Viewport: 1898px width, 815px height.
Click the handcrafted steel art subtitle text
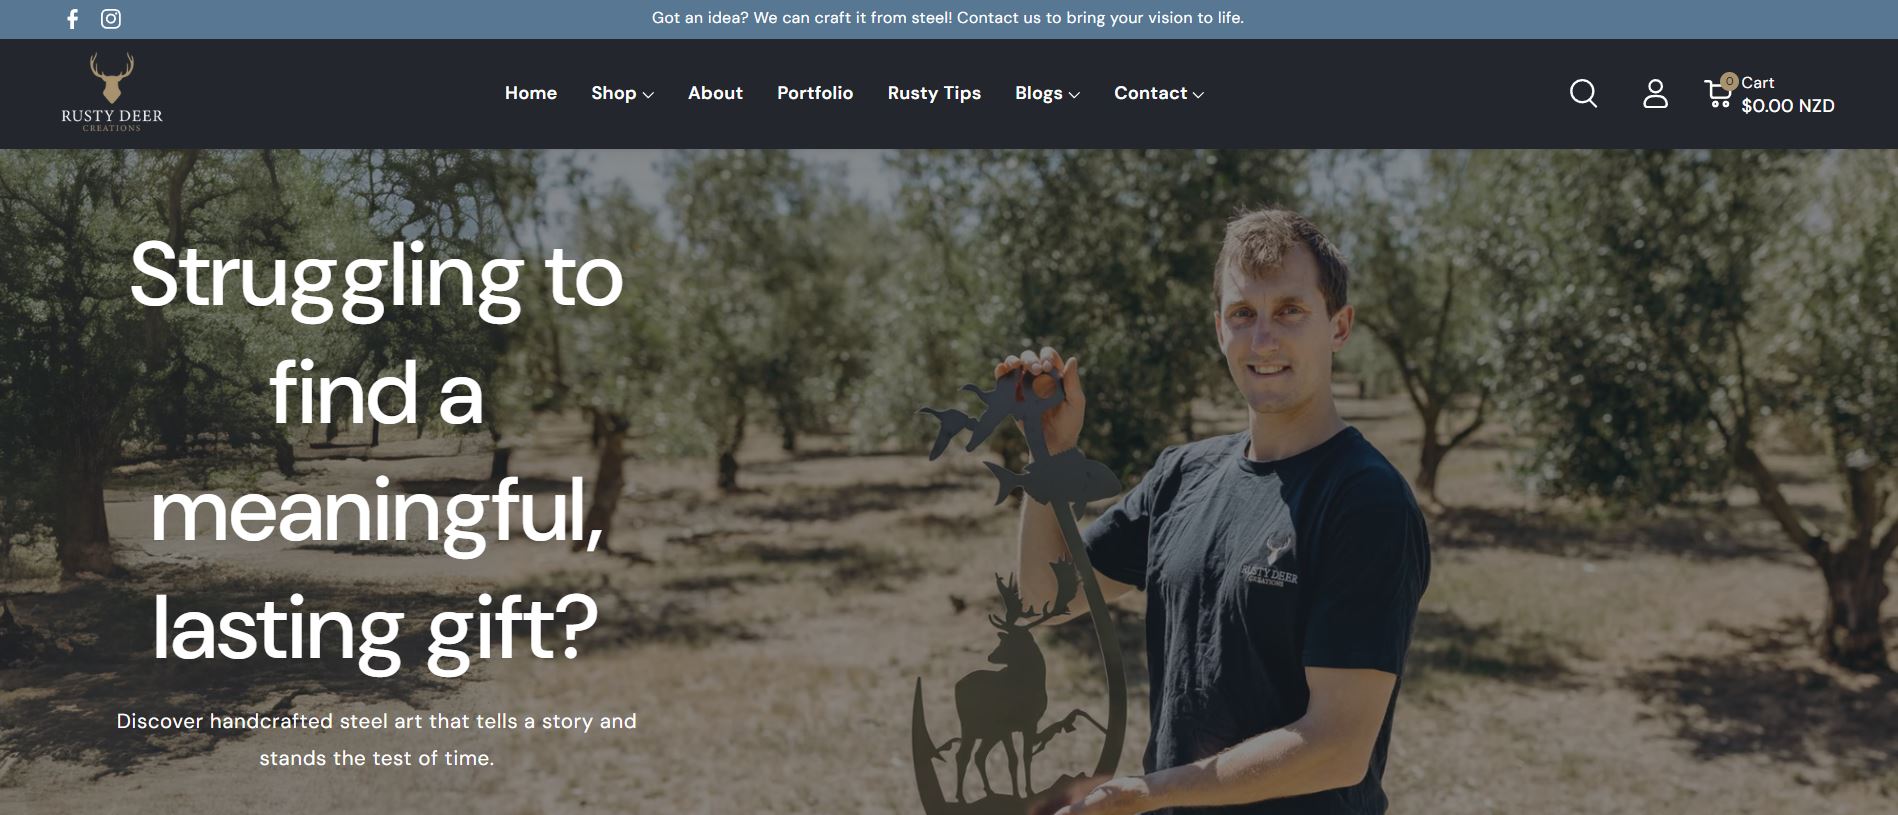[376, 739]
